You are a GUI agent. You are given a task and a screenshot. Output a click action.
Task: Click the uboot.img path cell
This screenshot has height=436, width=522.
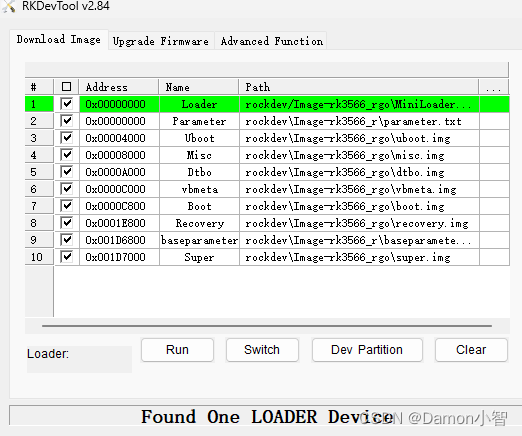pyautogui.click(x=359, y=138)
